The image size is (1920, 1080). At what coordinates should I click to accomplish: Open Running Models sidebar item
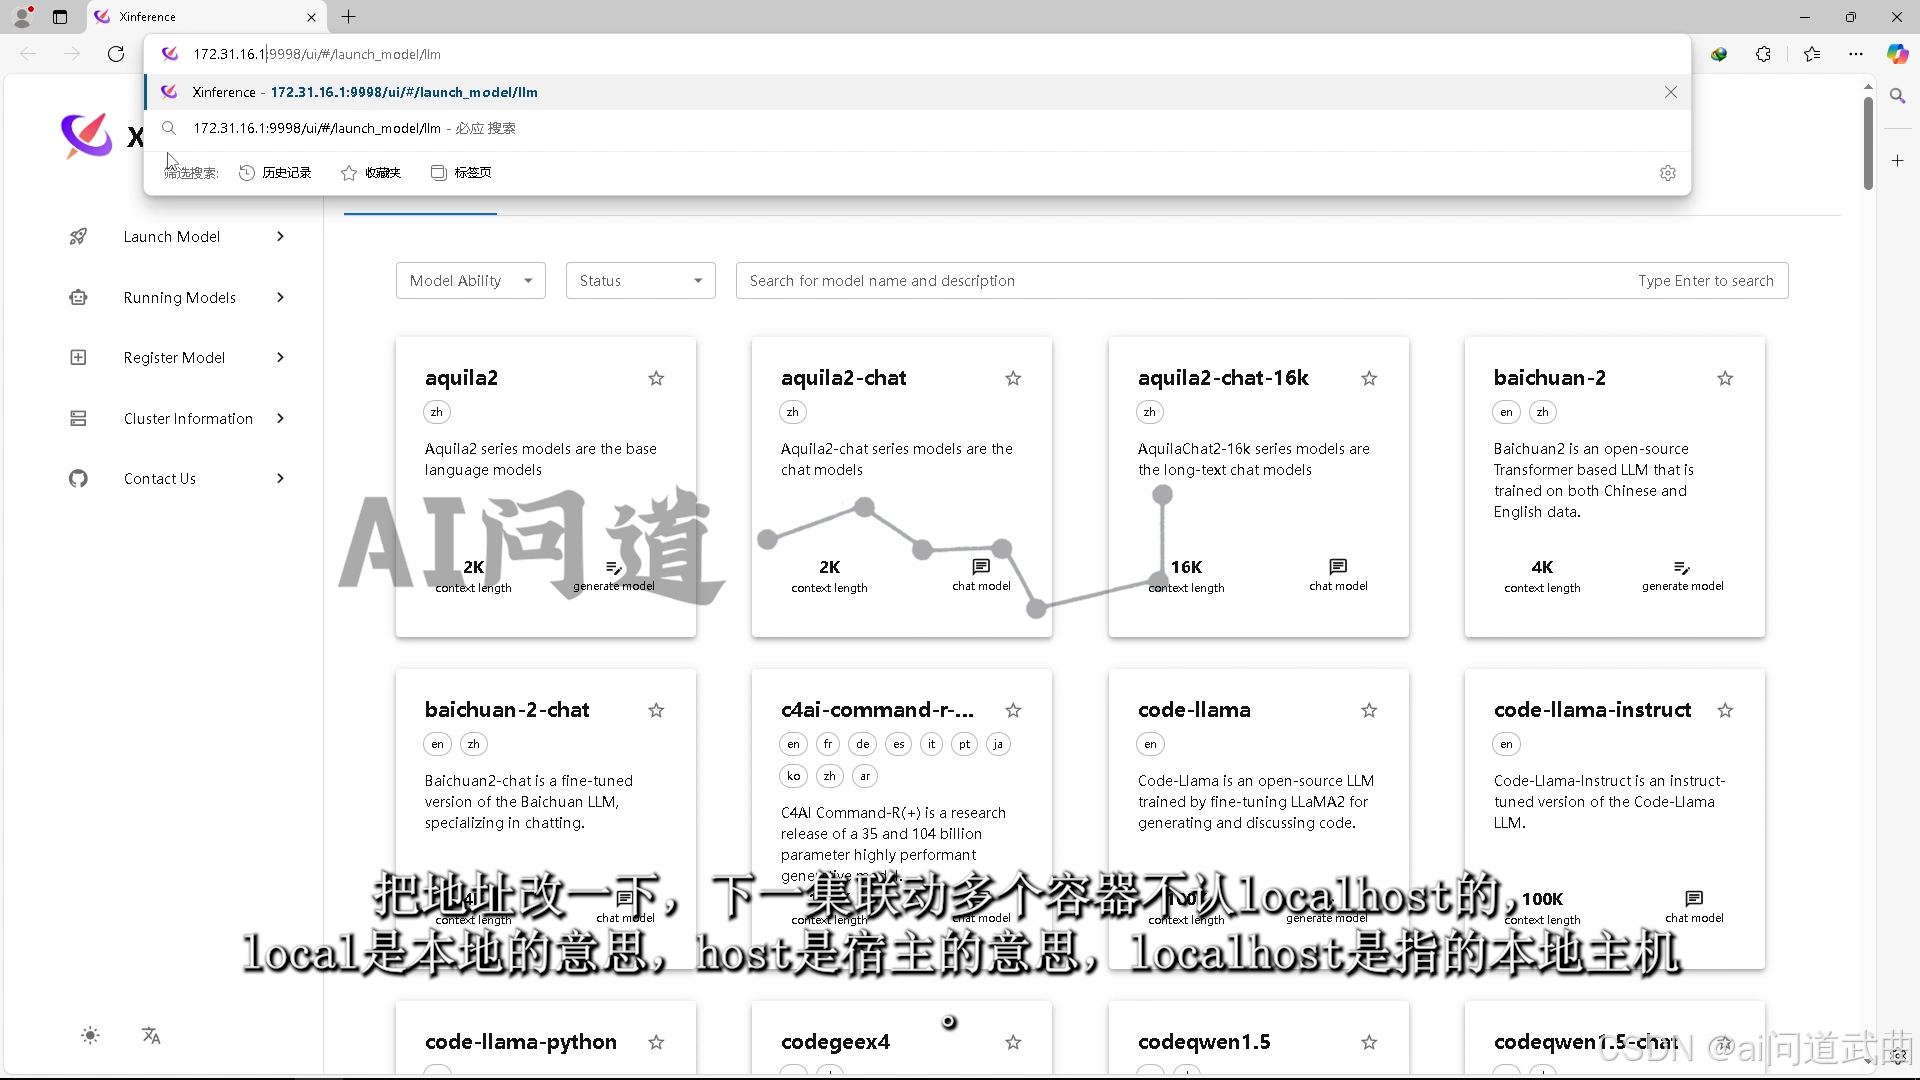(180, 298)
